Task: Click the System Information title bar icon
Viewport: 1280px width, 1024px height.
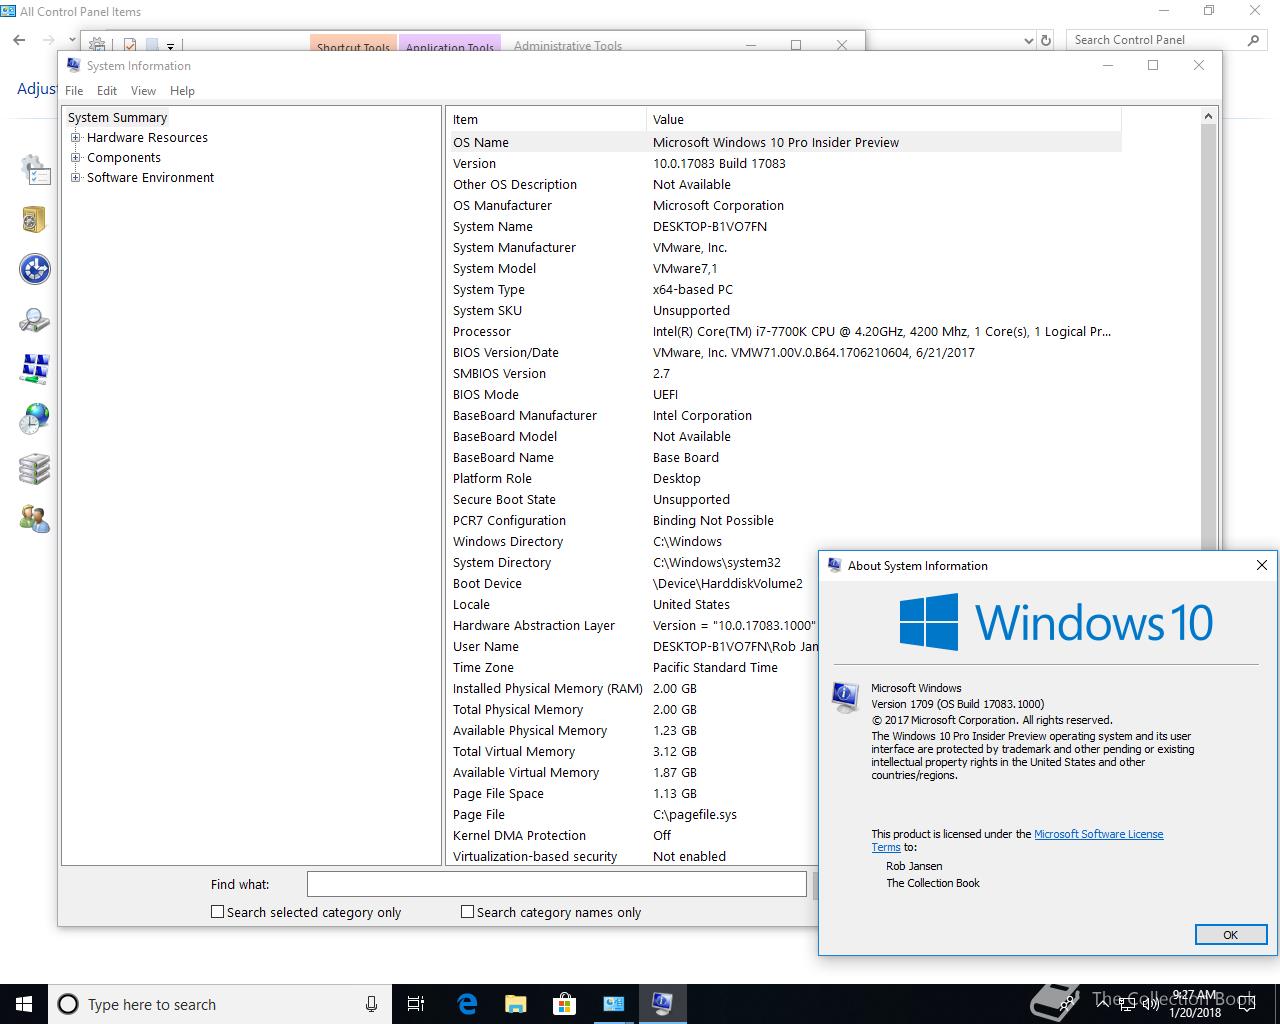Action: coord(73,65)
